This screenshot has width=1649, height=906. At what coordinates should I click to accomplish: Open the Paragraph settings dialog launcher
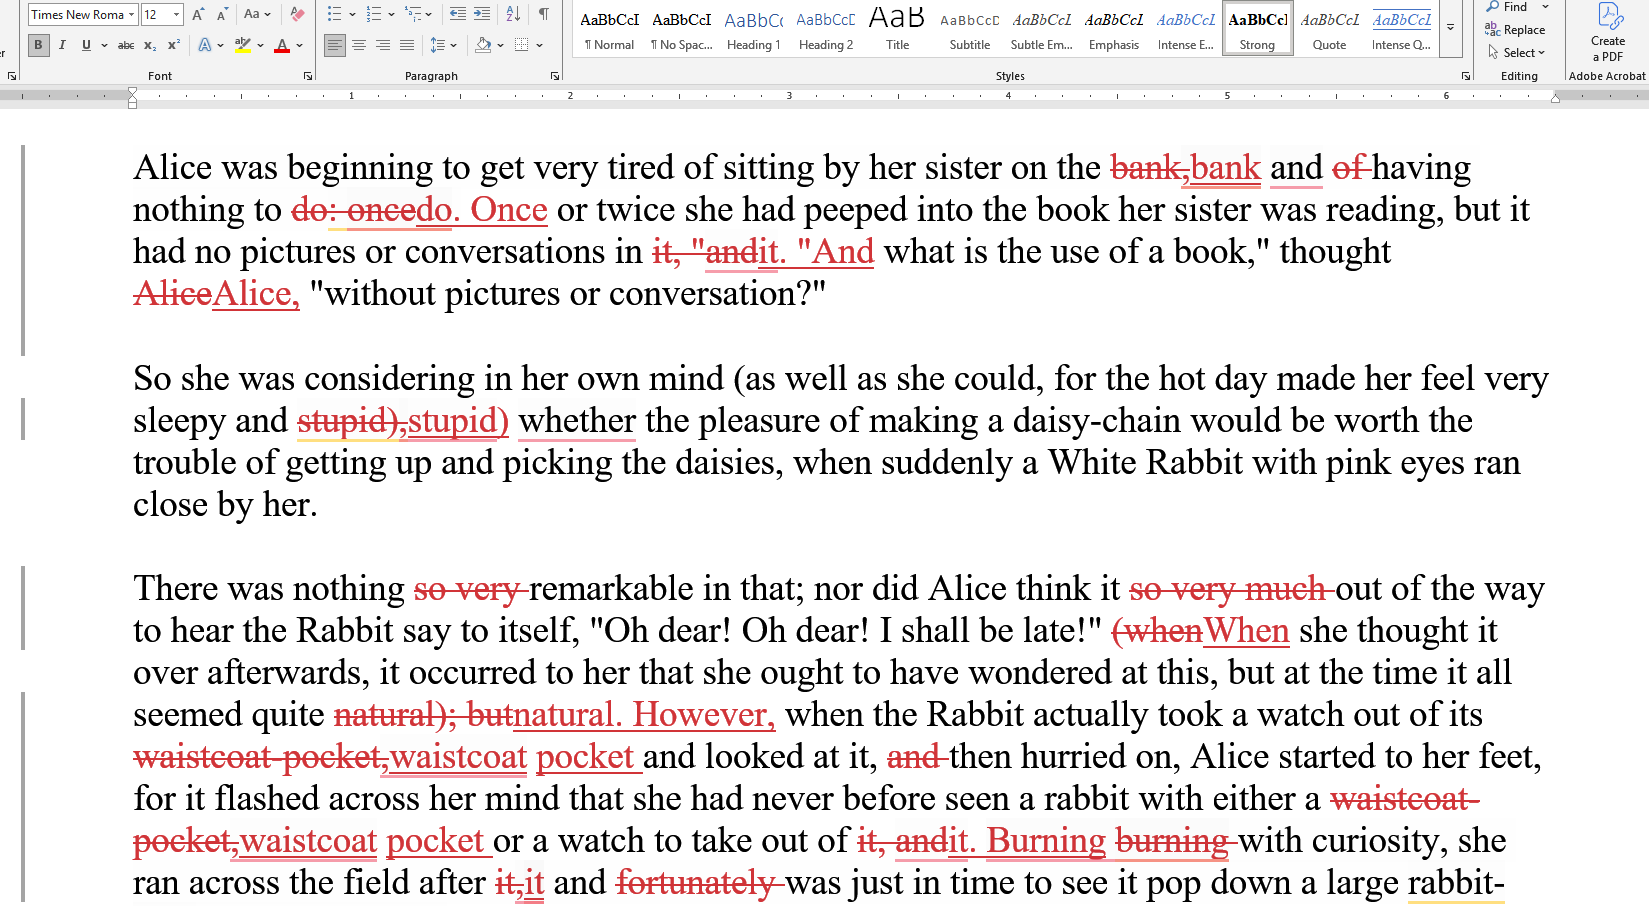pyautogui.click(x=555, y=76)
